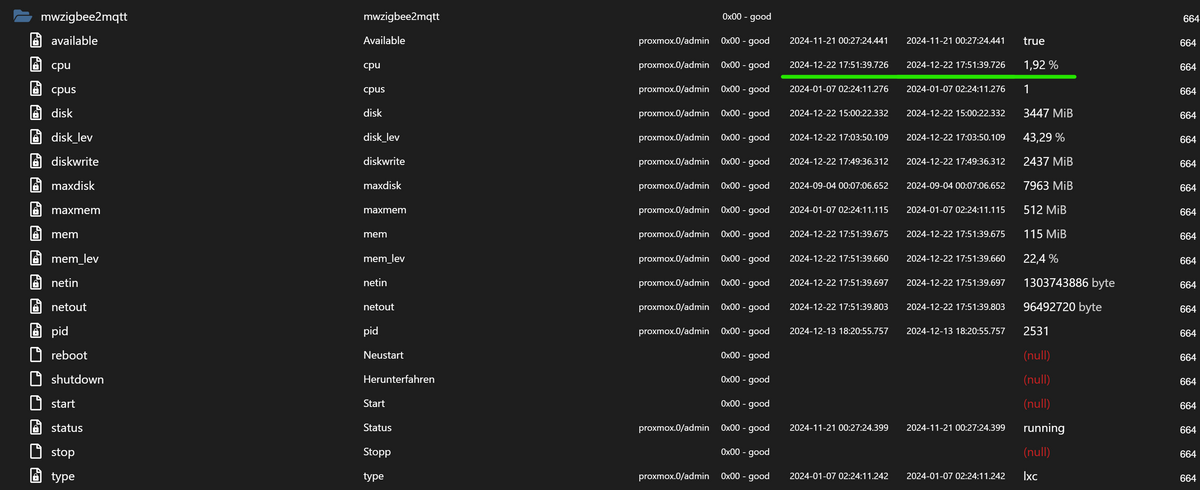Click the file icon beside available
This screenshot has width=1200, height=490.
[36, 41]
